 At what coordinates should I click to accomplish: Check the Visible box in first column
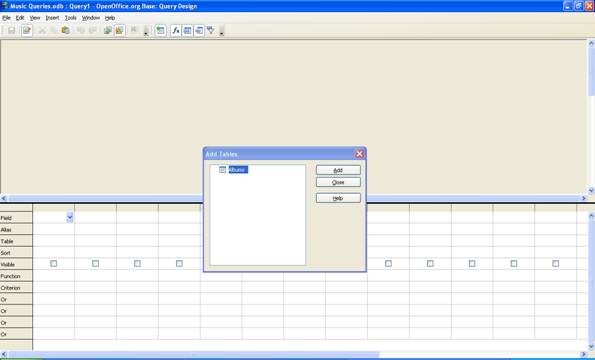(54, 263)
